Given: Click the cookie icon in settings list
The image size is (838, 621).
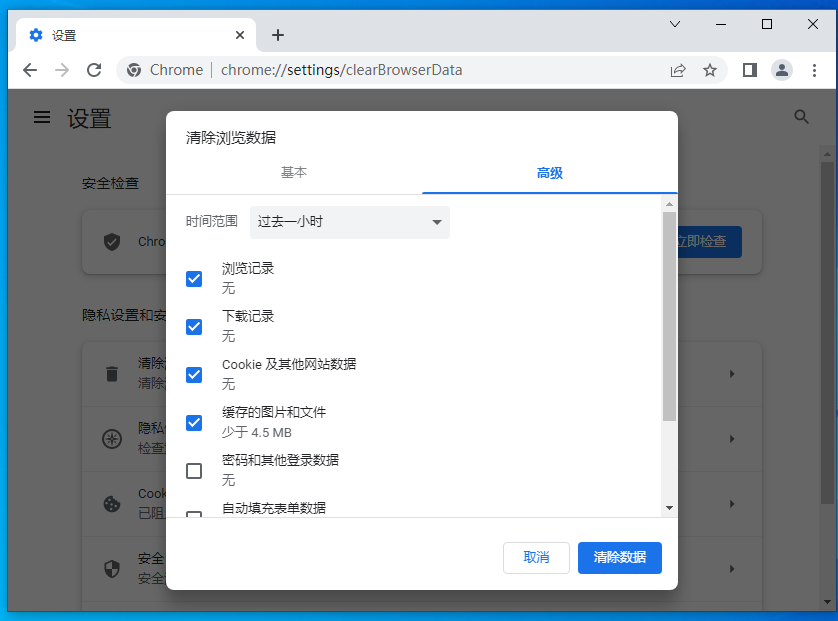Looking at the screenshot, I should (112, 504).
